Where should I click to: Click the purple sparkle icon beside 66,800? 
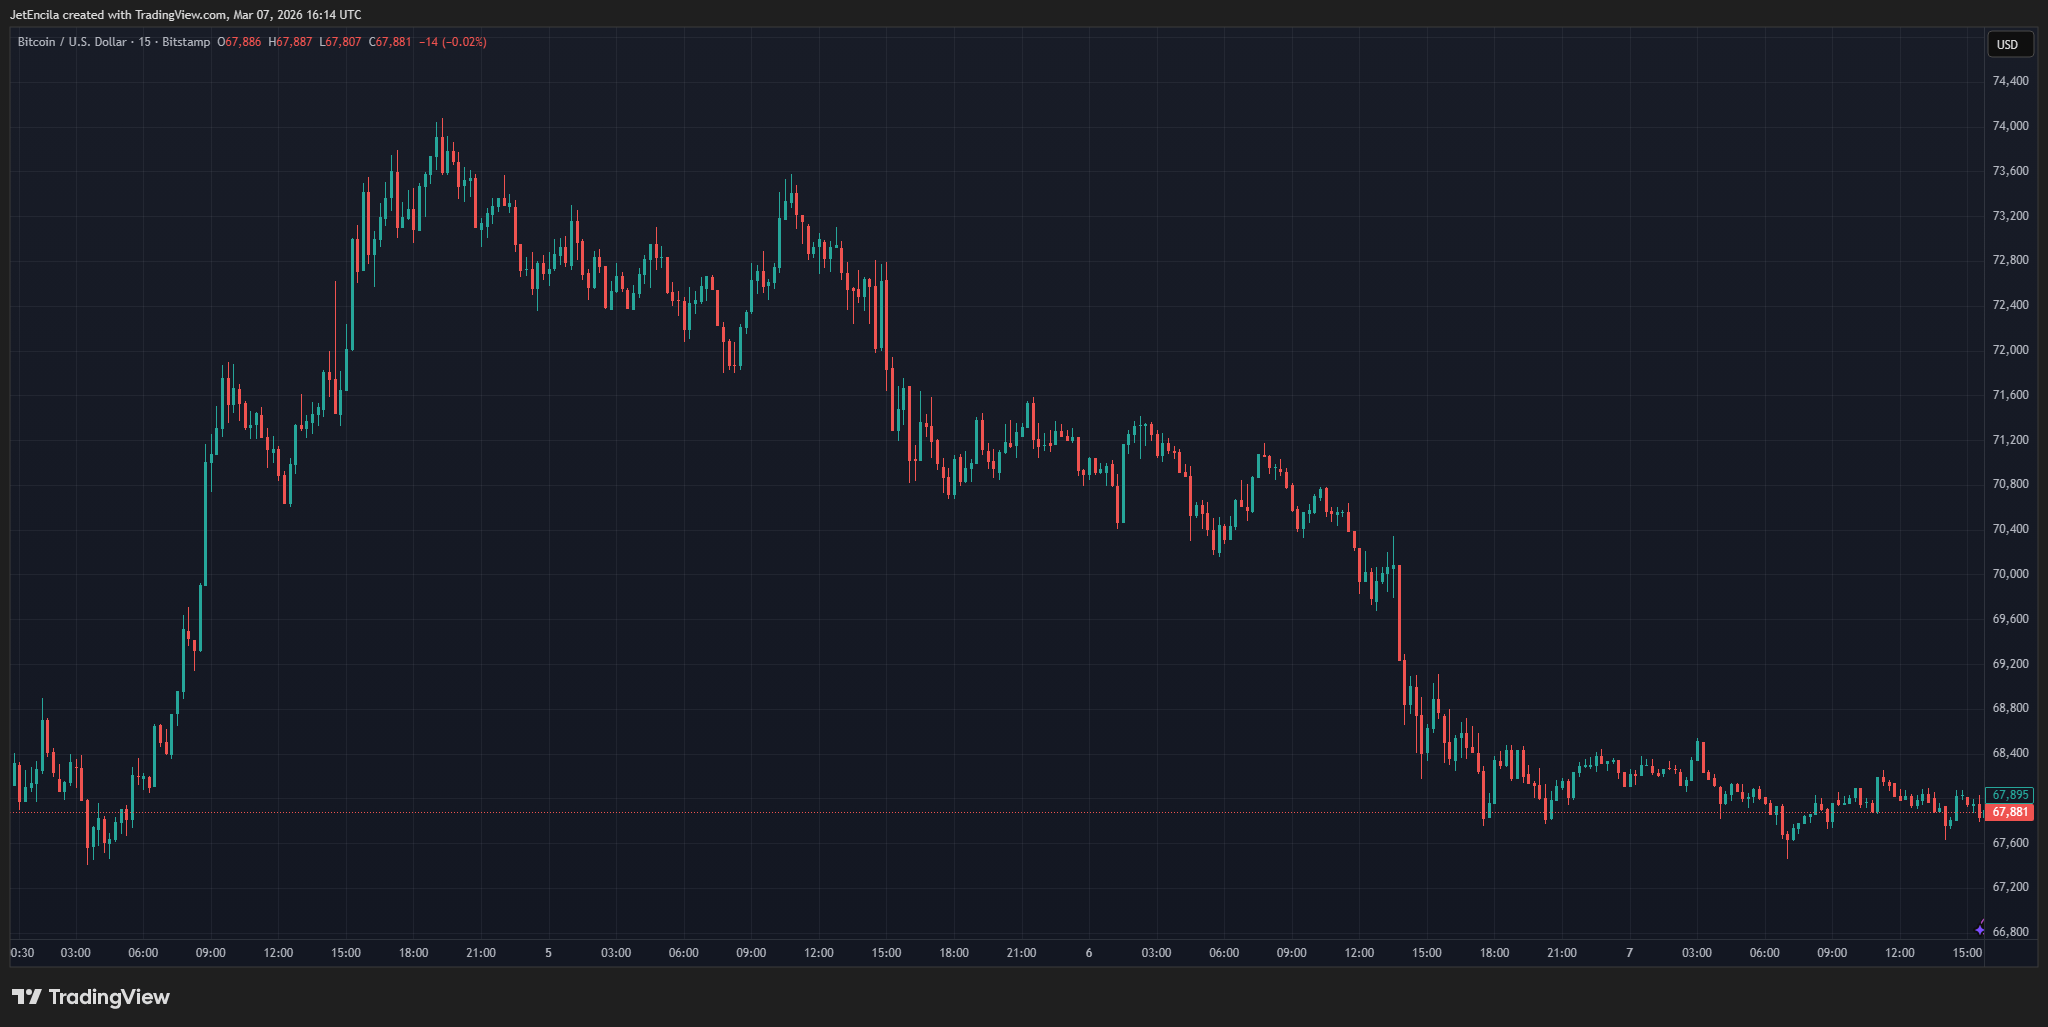tap(1980, 929)
